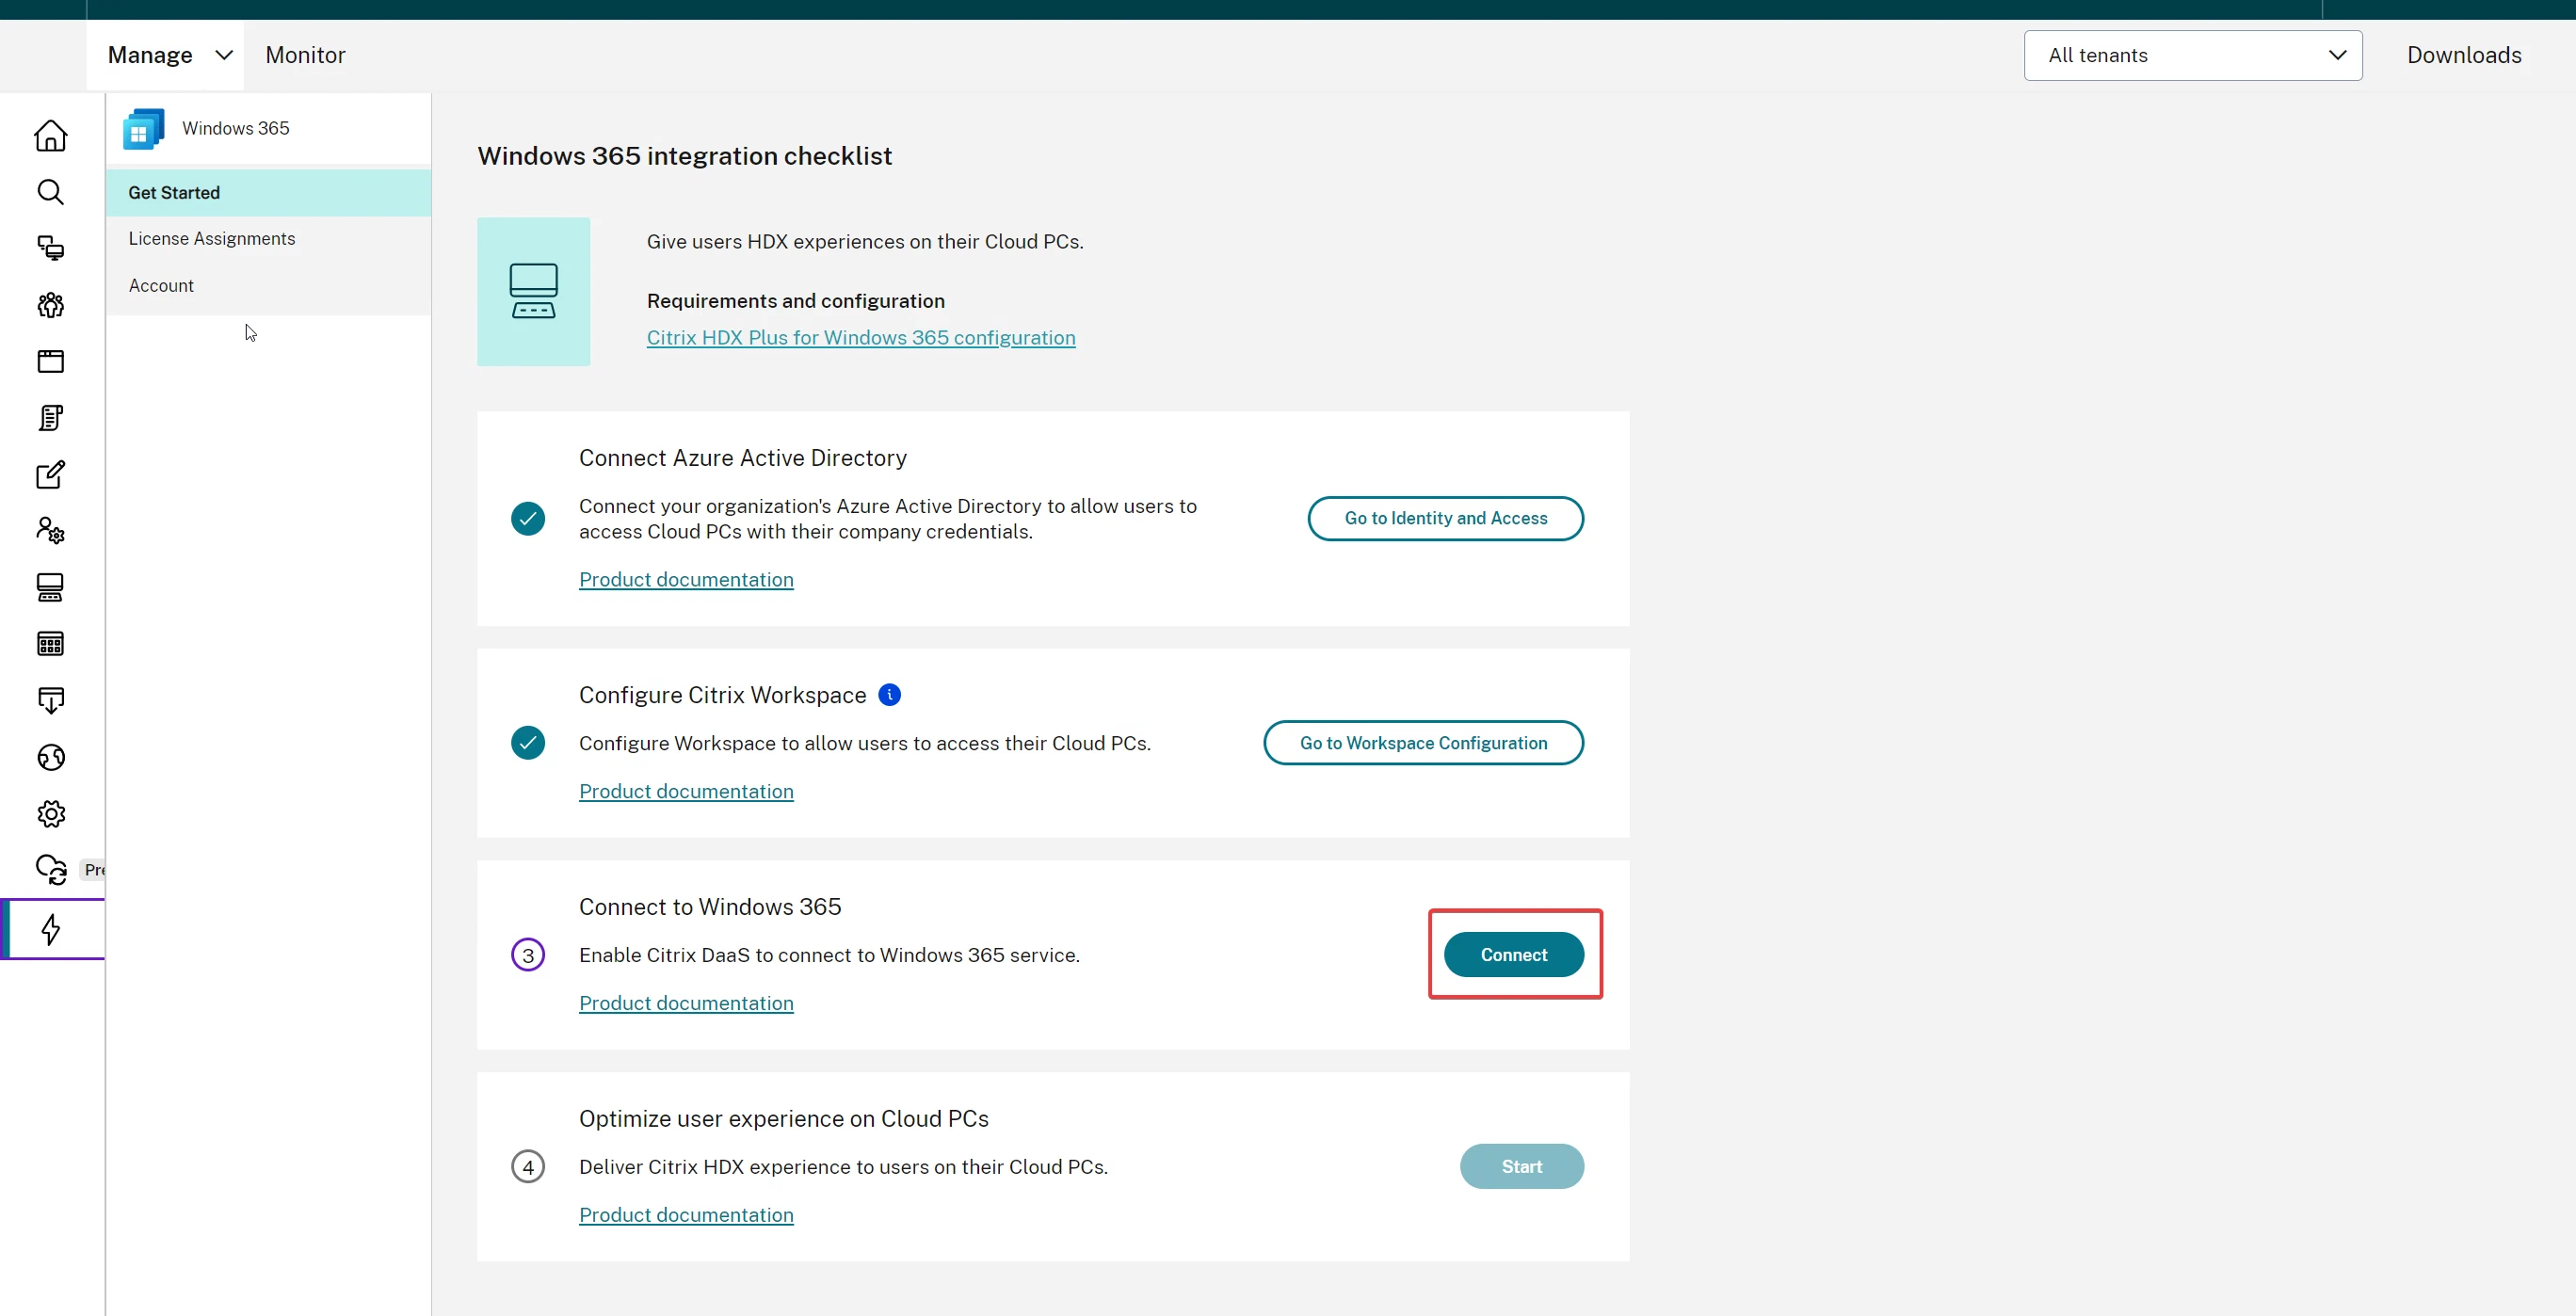2576x1316 pixels.
Task: Open the Settings gear icon in sidebar
Action: click(50, 813)
